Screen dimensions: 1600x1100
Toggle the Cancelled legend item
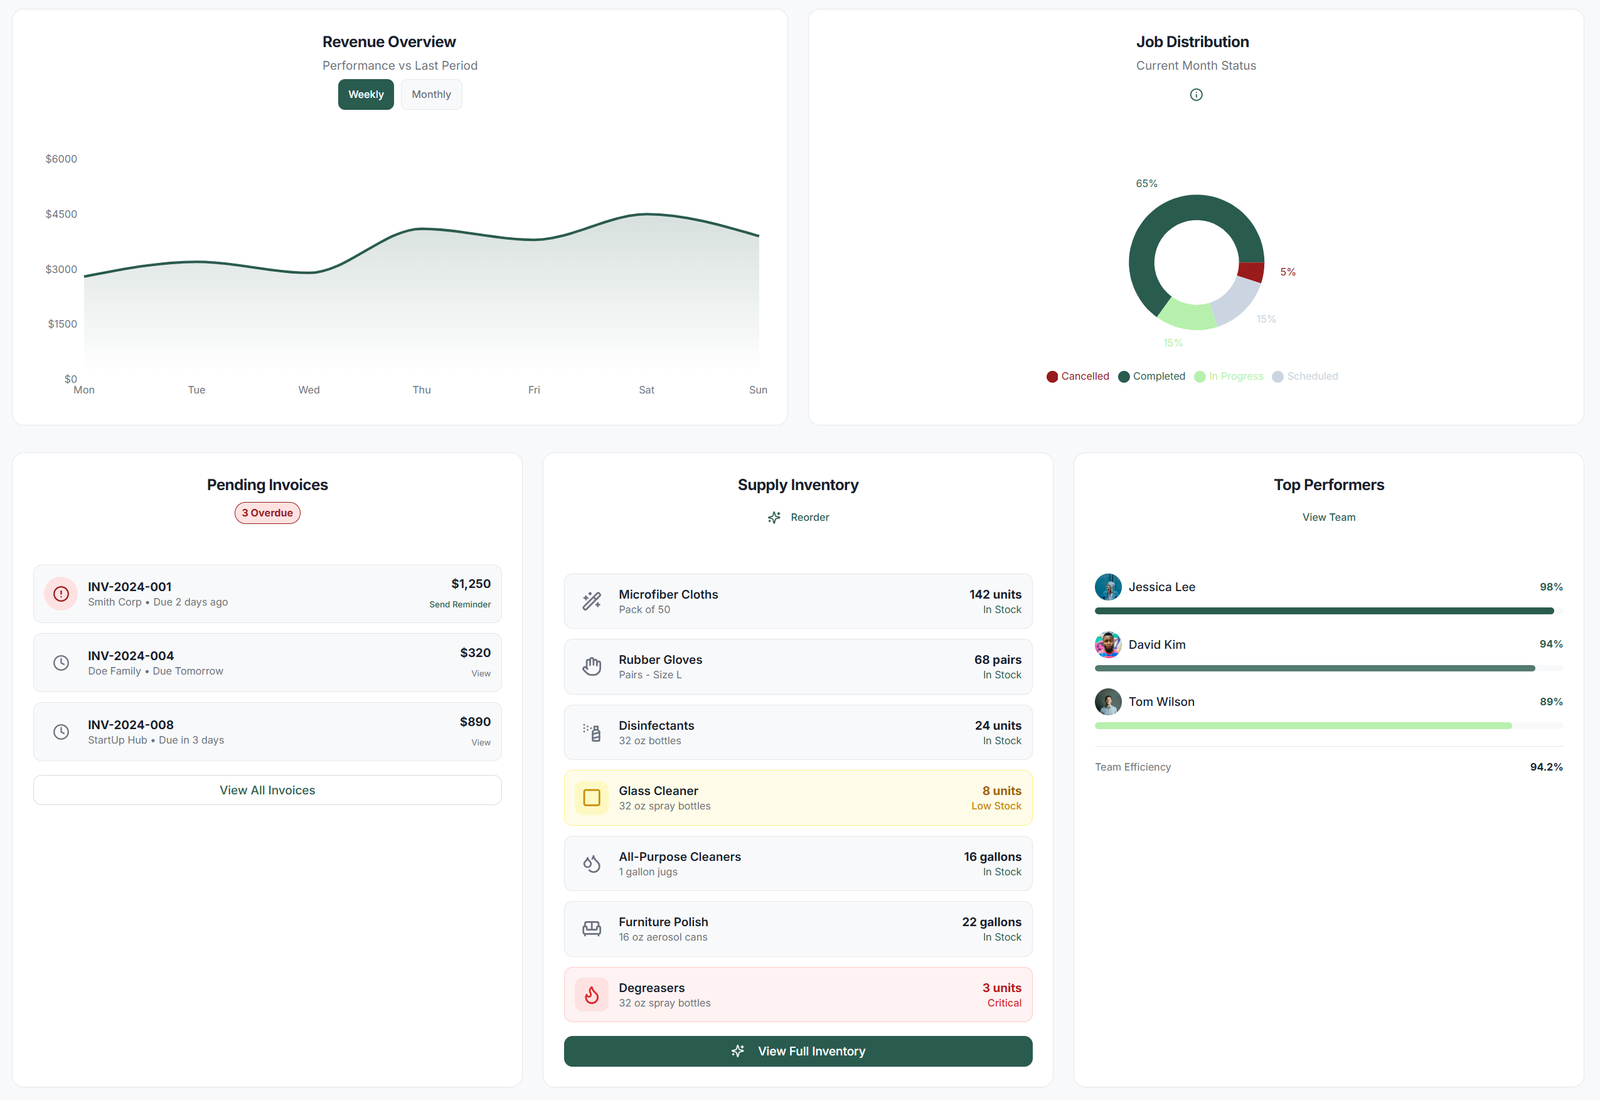point(1078,377)
